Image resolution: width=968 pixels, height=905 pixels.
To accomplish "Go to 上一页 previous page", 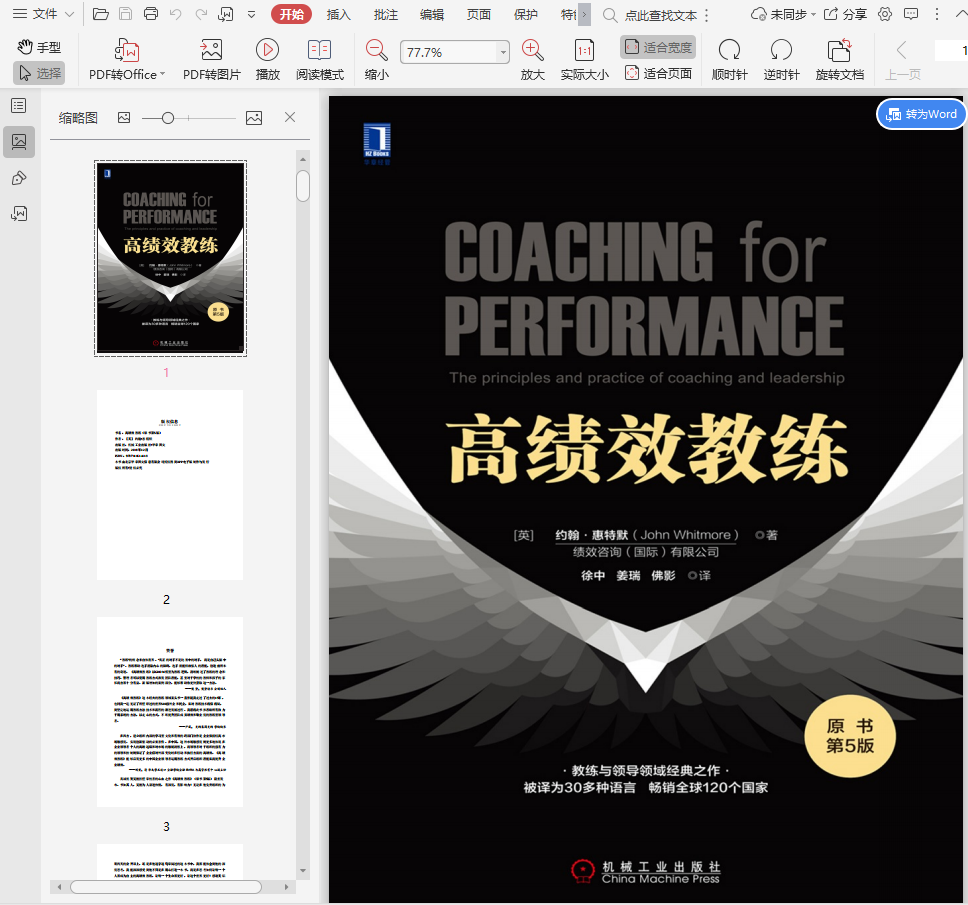I will coord(903,59).
